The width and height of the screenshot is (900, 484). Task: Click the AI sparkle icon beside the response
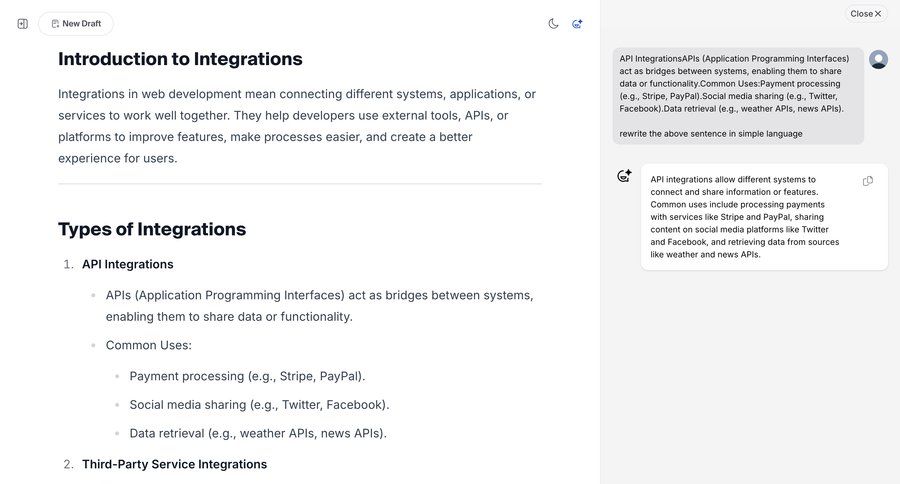click(x=624, y=176)
